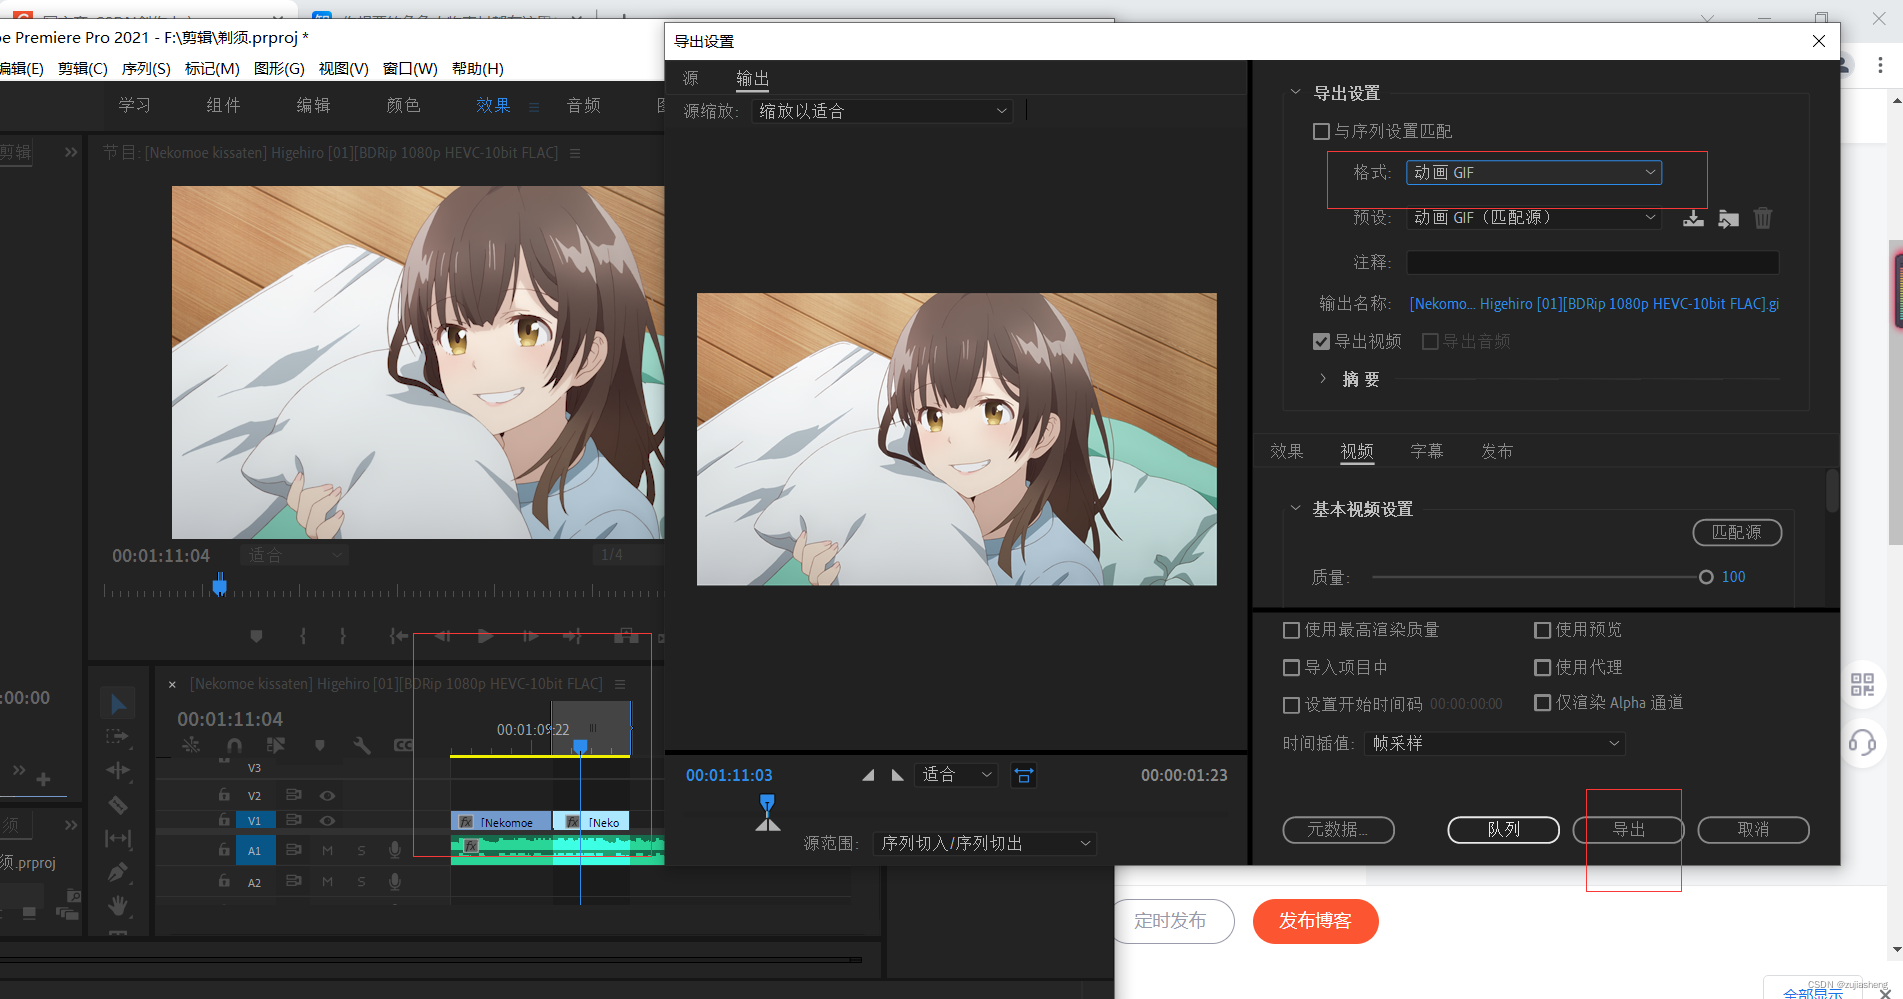The image size is (1903, 999).
Task: Switch to Captions tab 字幕
Action: [x=1426, y=452]
